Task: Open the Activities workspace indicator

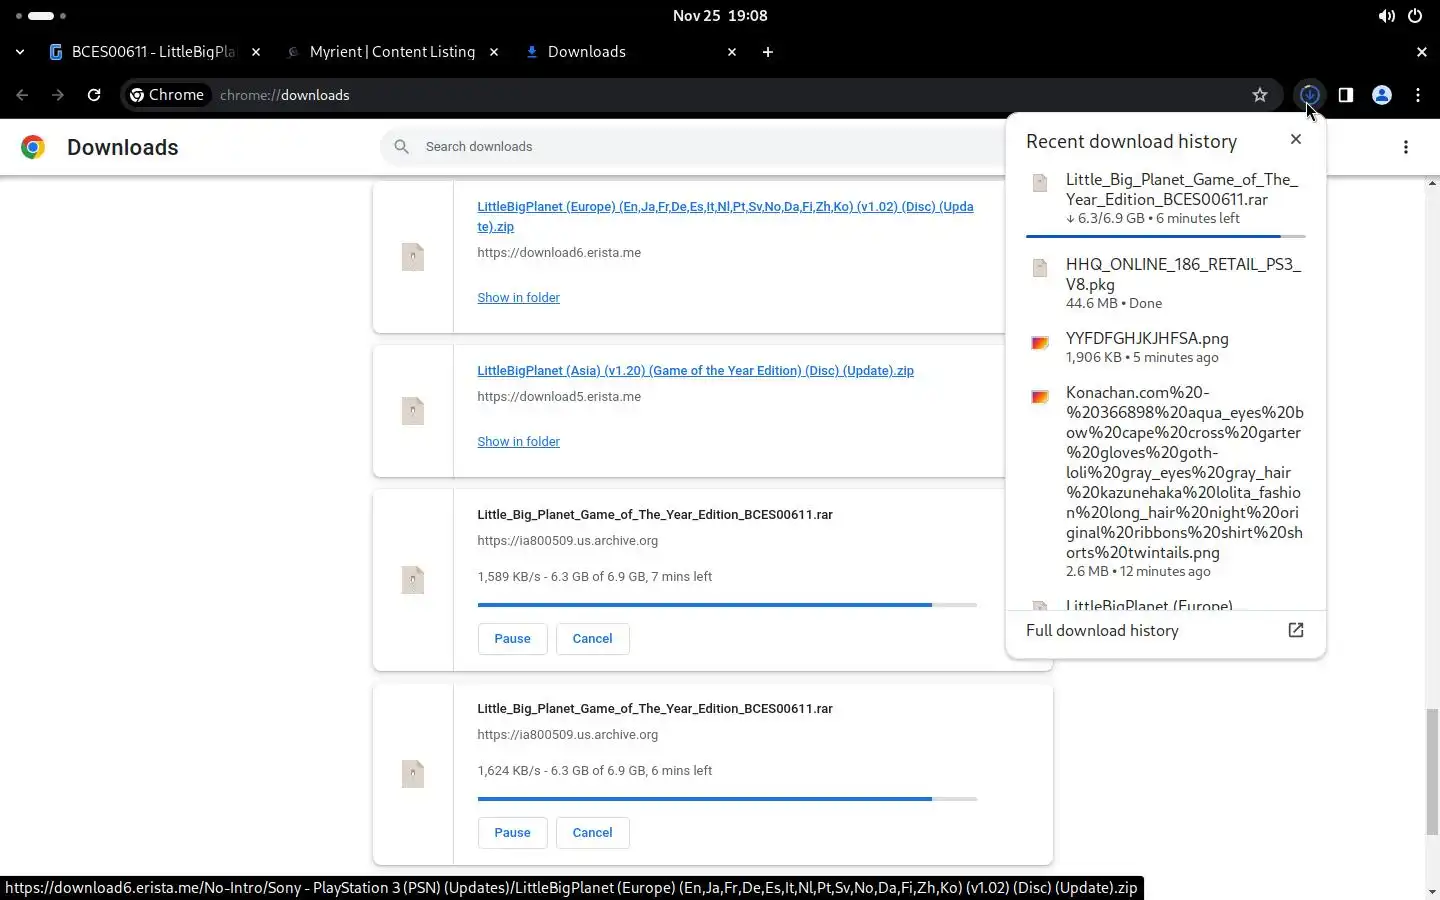Action: [x=41, y=16]
